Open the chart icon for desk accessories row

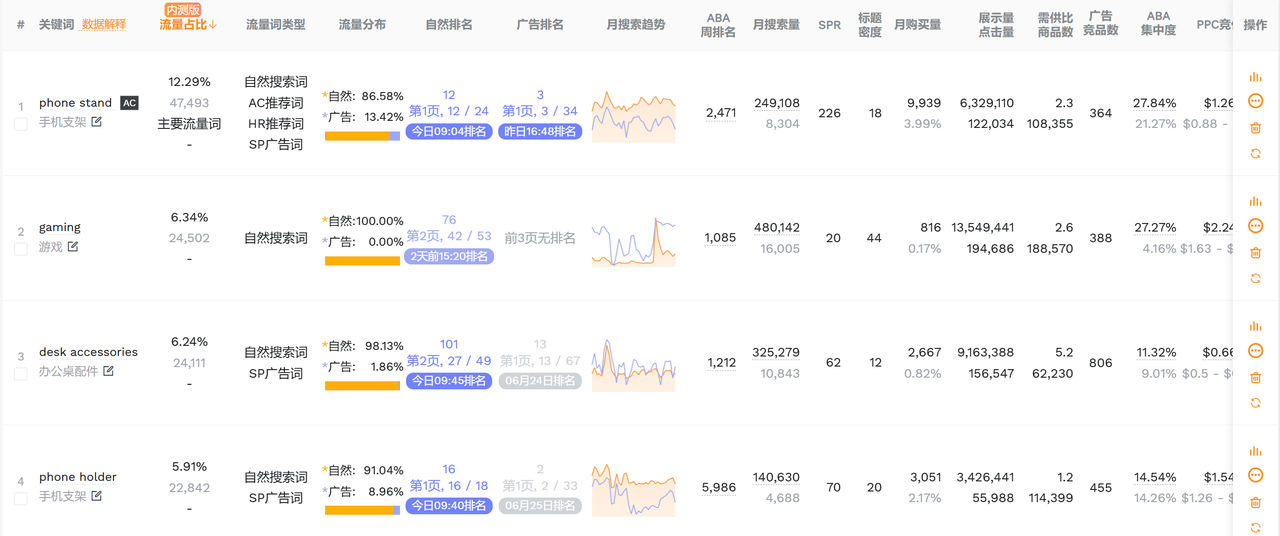1255,326
